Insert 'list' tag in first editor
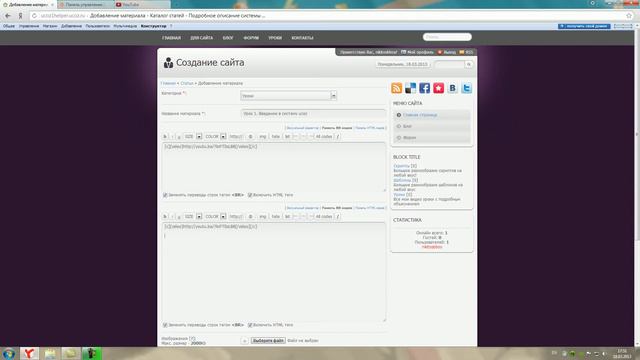Screen dimensions: 640x360 point(287,136)
